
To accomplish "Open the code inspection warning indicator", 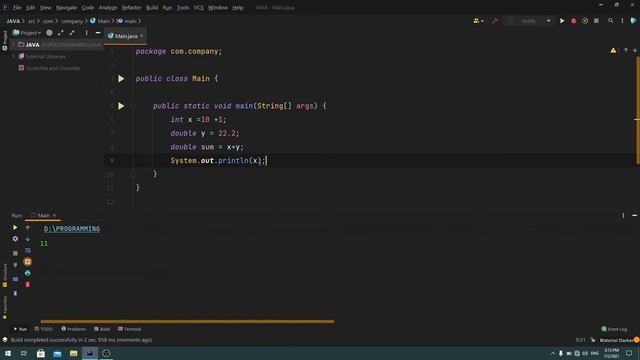I will click(613, 51).
